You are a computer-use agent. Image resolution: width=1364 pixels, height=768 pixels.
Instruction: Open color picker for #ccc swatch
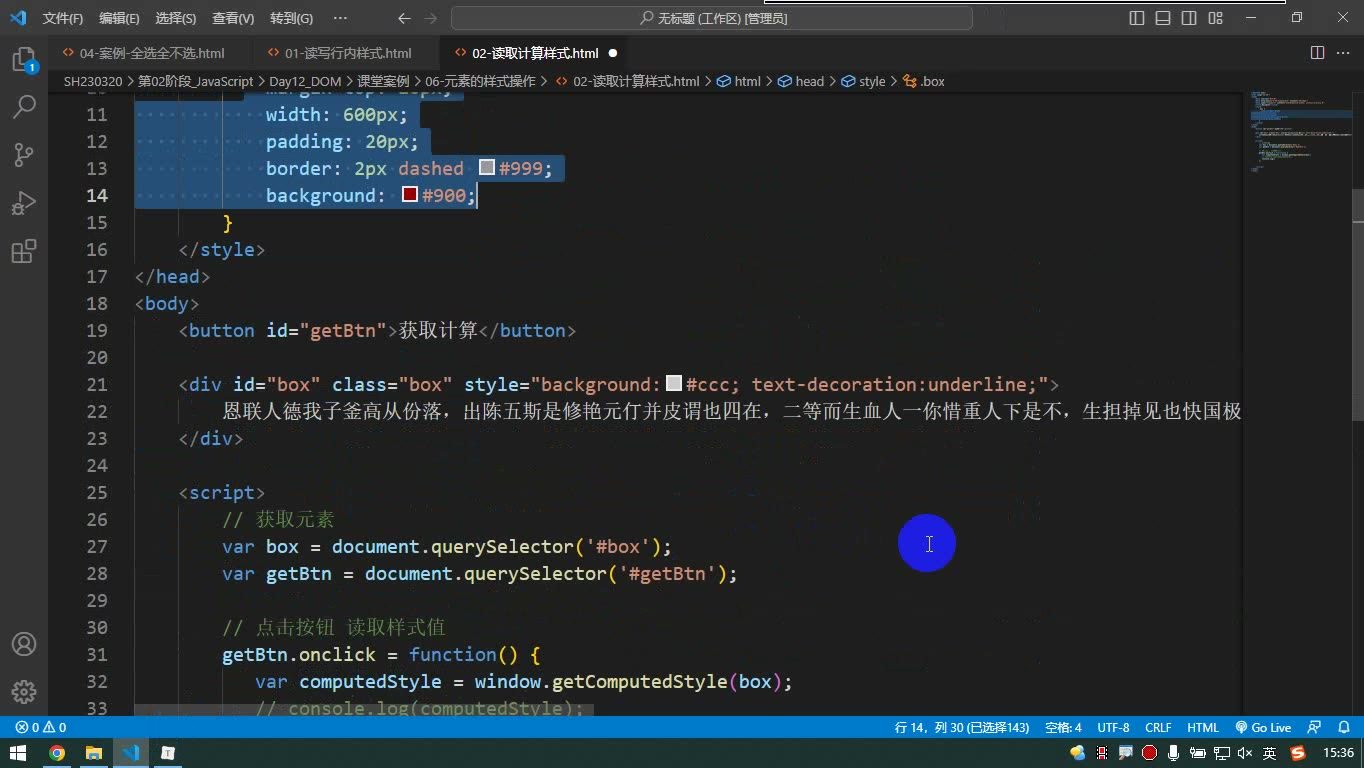(x=674, y=384)
